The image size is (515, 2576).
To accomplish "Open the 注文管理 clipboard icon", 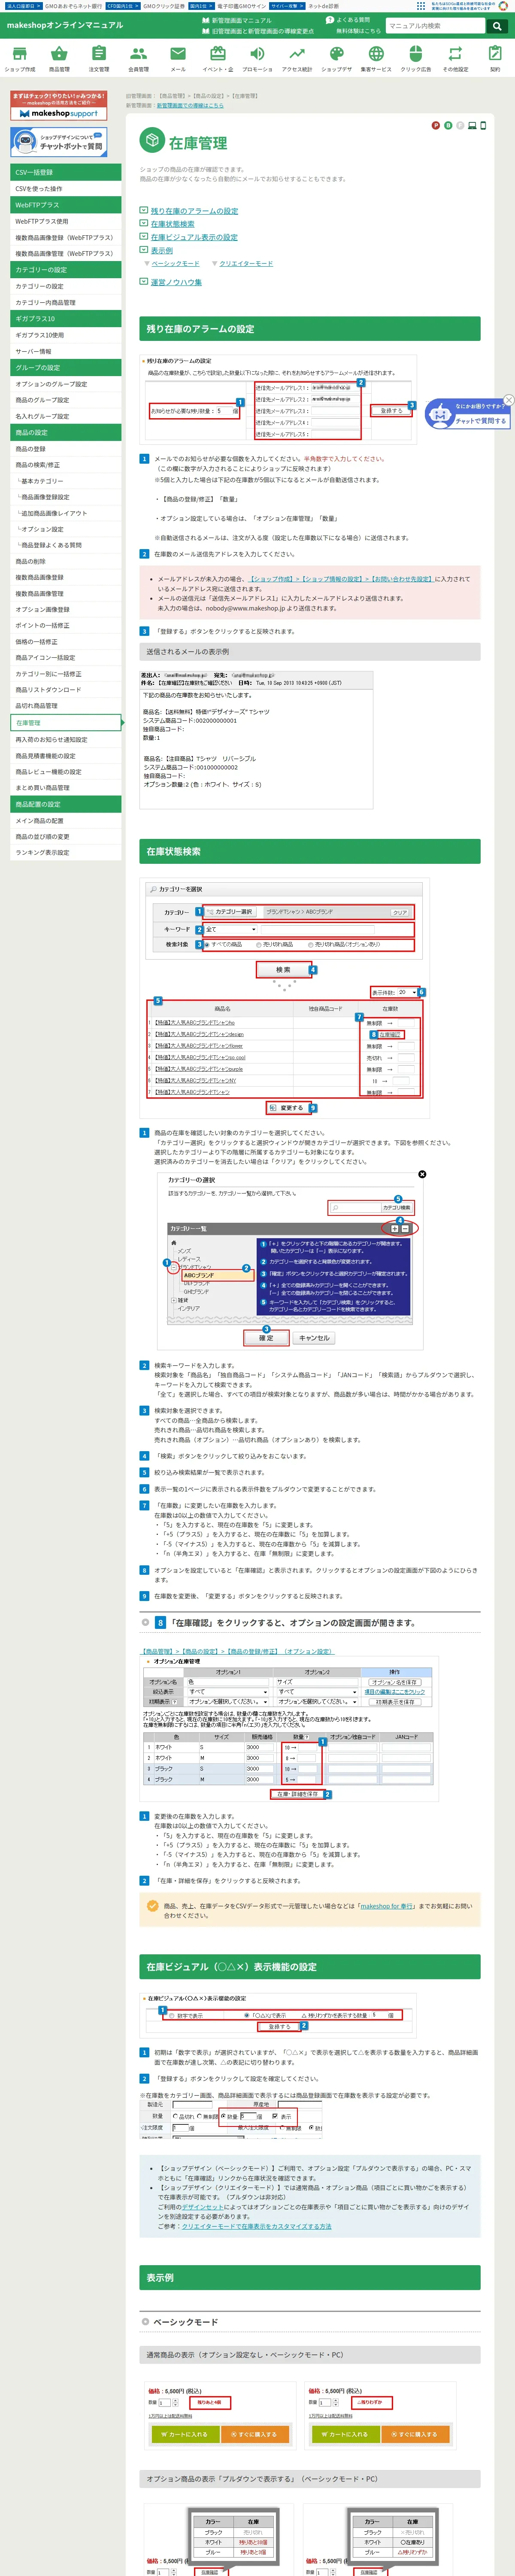I will (x=99, y=58).
